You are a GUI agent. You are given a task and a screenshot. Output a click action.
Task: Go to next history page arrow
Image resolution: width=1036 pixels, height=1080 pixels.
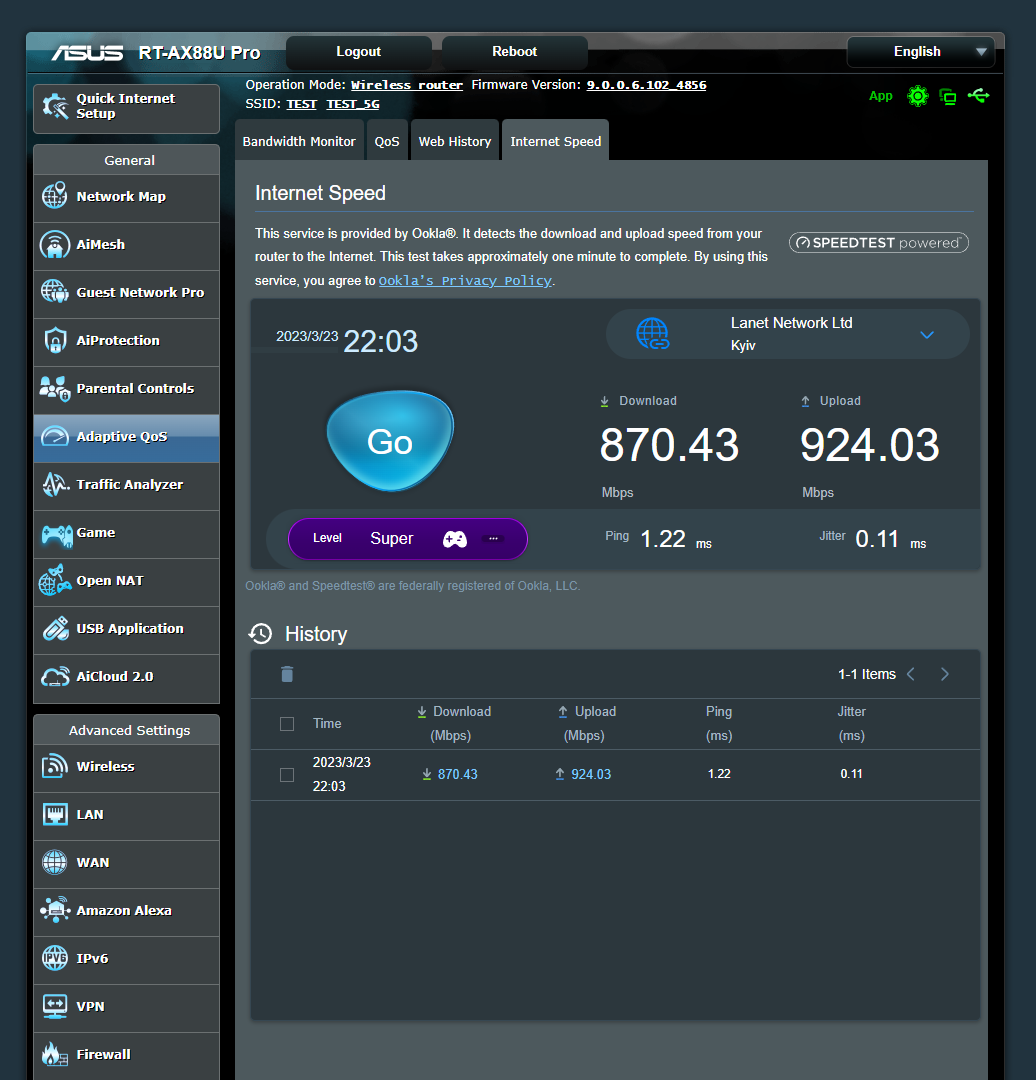tap(944, 674)
